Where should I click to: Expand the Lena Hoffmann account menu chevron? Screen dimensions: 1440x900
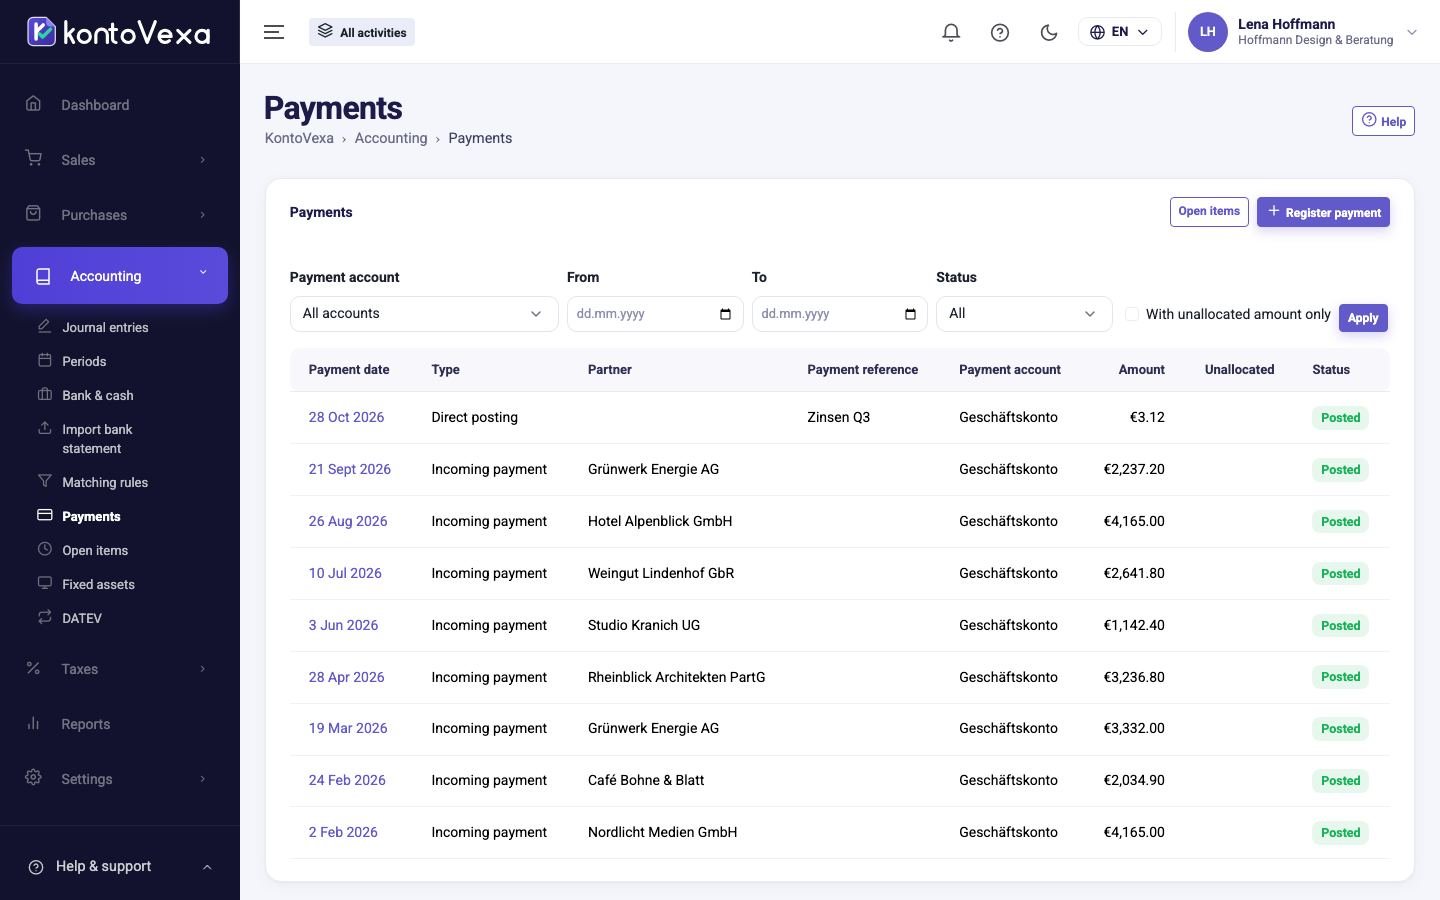tap(1412, 32)
